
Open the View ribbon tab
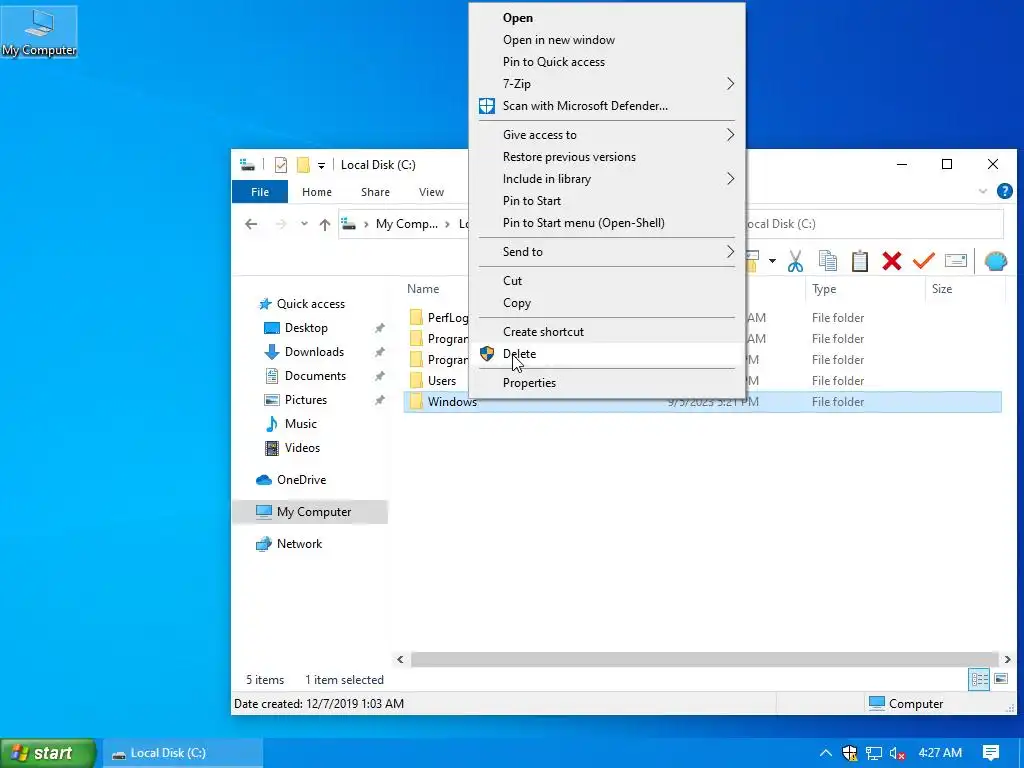click(431, 192)
